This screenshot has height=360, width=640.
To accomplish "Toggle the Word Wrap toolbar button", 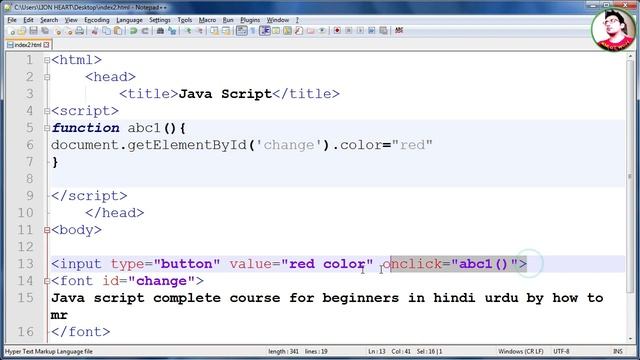I will pyautogui.click(x=241, y=31).
